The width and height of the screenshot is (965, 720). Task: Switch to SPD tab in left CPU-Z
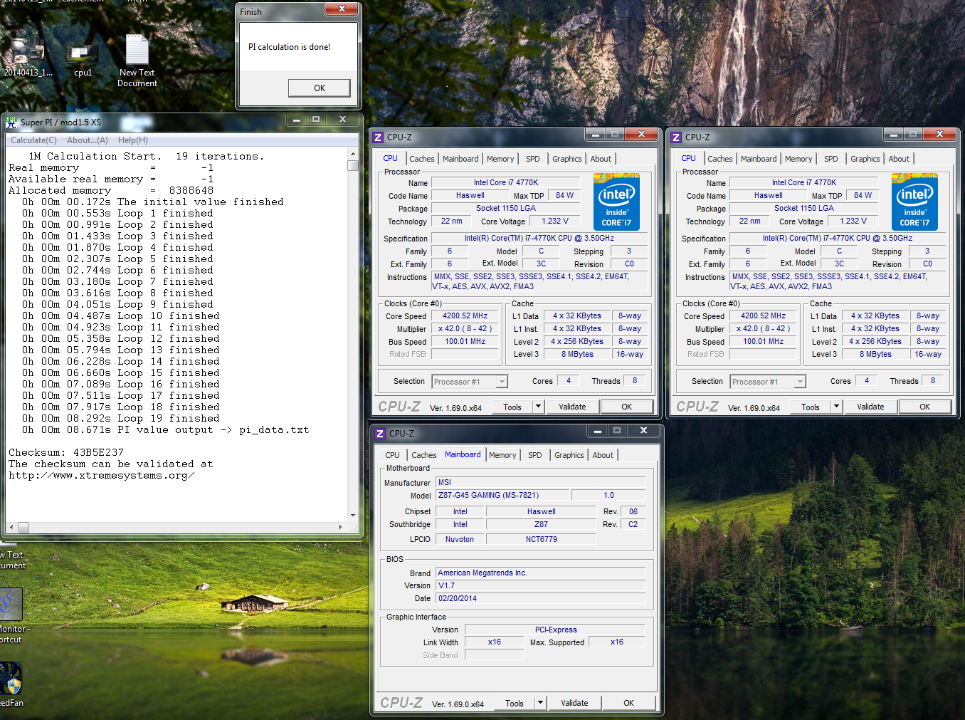533,159
